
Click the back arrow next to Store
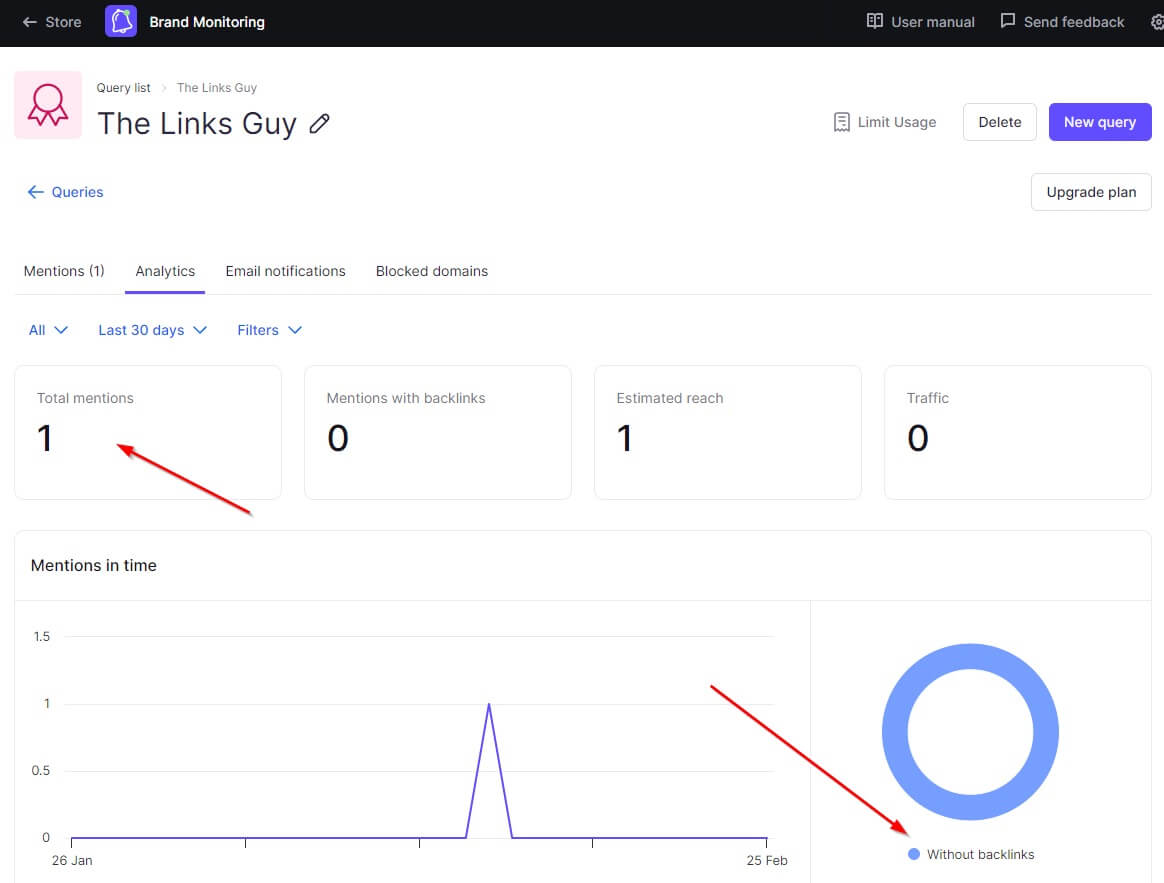pyautogui.click(x=30, y=22)
